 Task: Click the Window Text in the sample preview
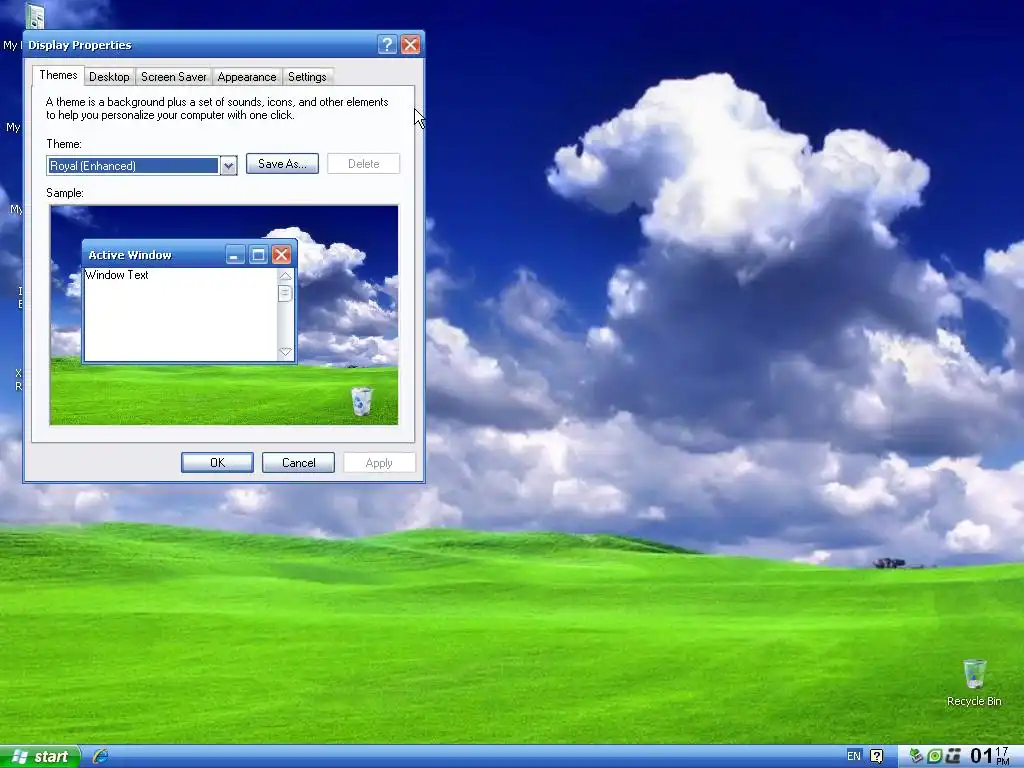[x=117, y=275]
